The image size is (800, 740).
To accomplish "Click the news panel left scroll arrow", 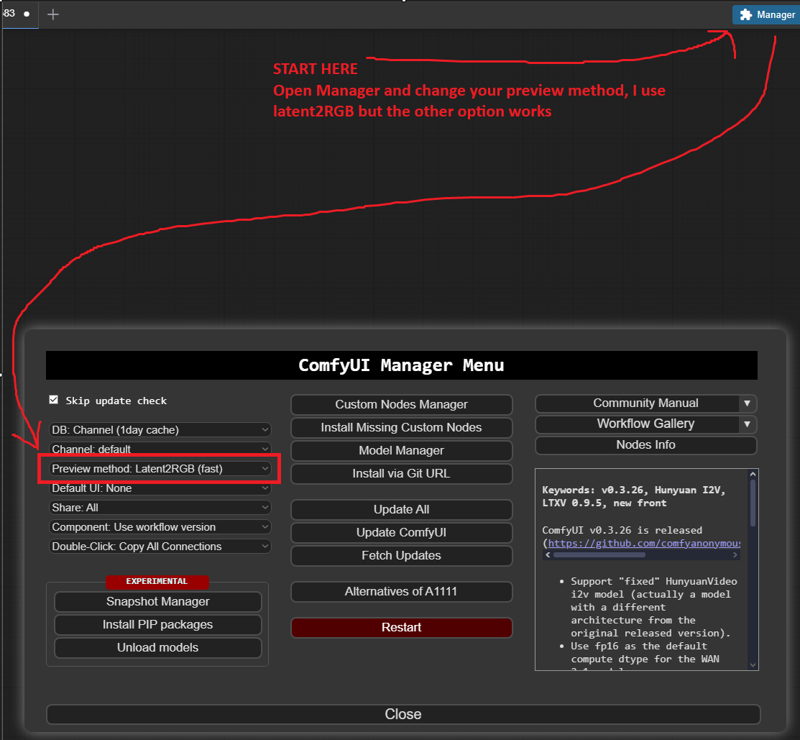I will coord(548,555).
